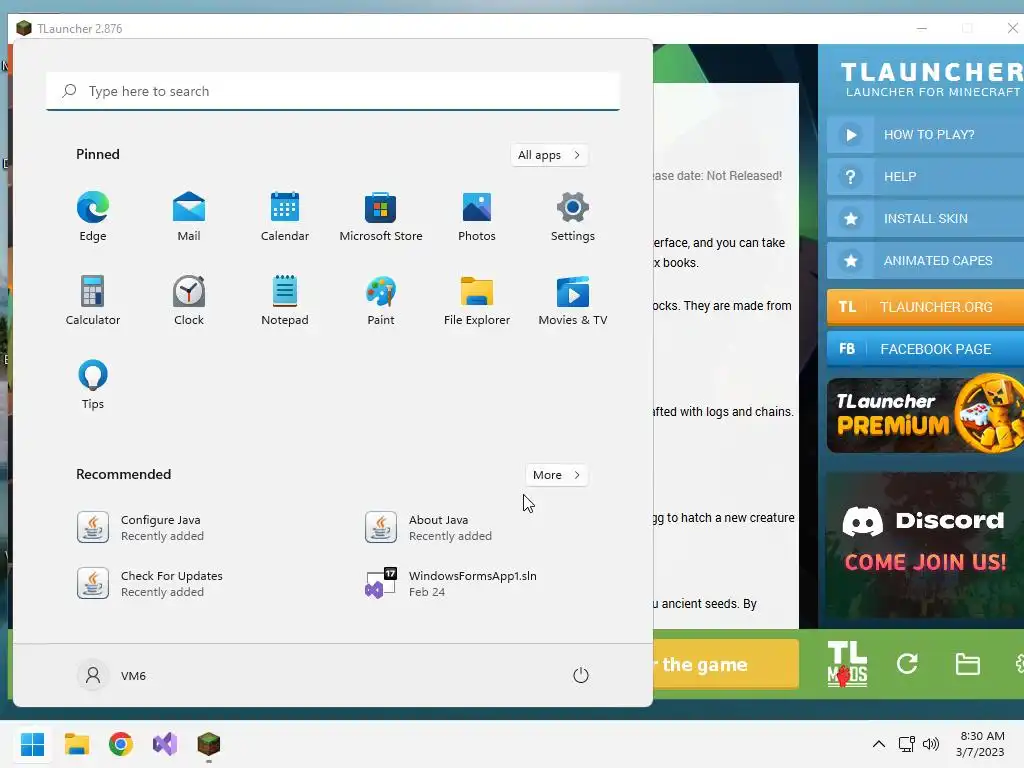Open Google Chrome from taskbar
Viewport: 1024px width, 768px height.
pyautogui.click(x=121, y=744)
